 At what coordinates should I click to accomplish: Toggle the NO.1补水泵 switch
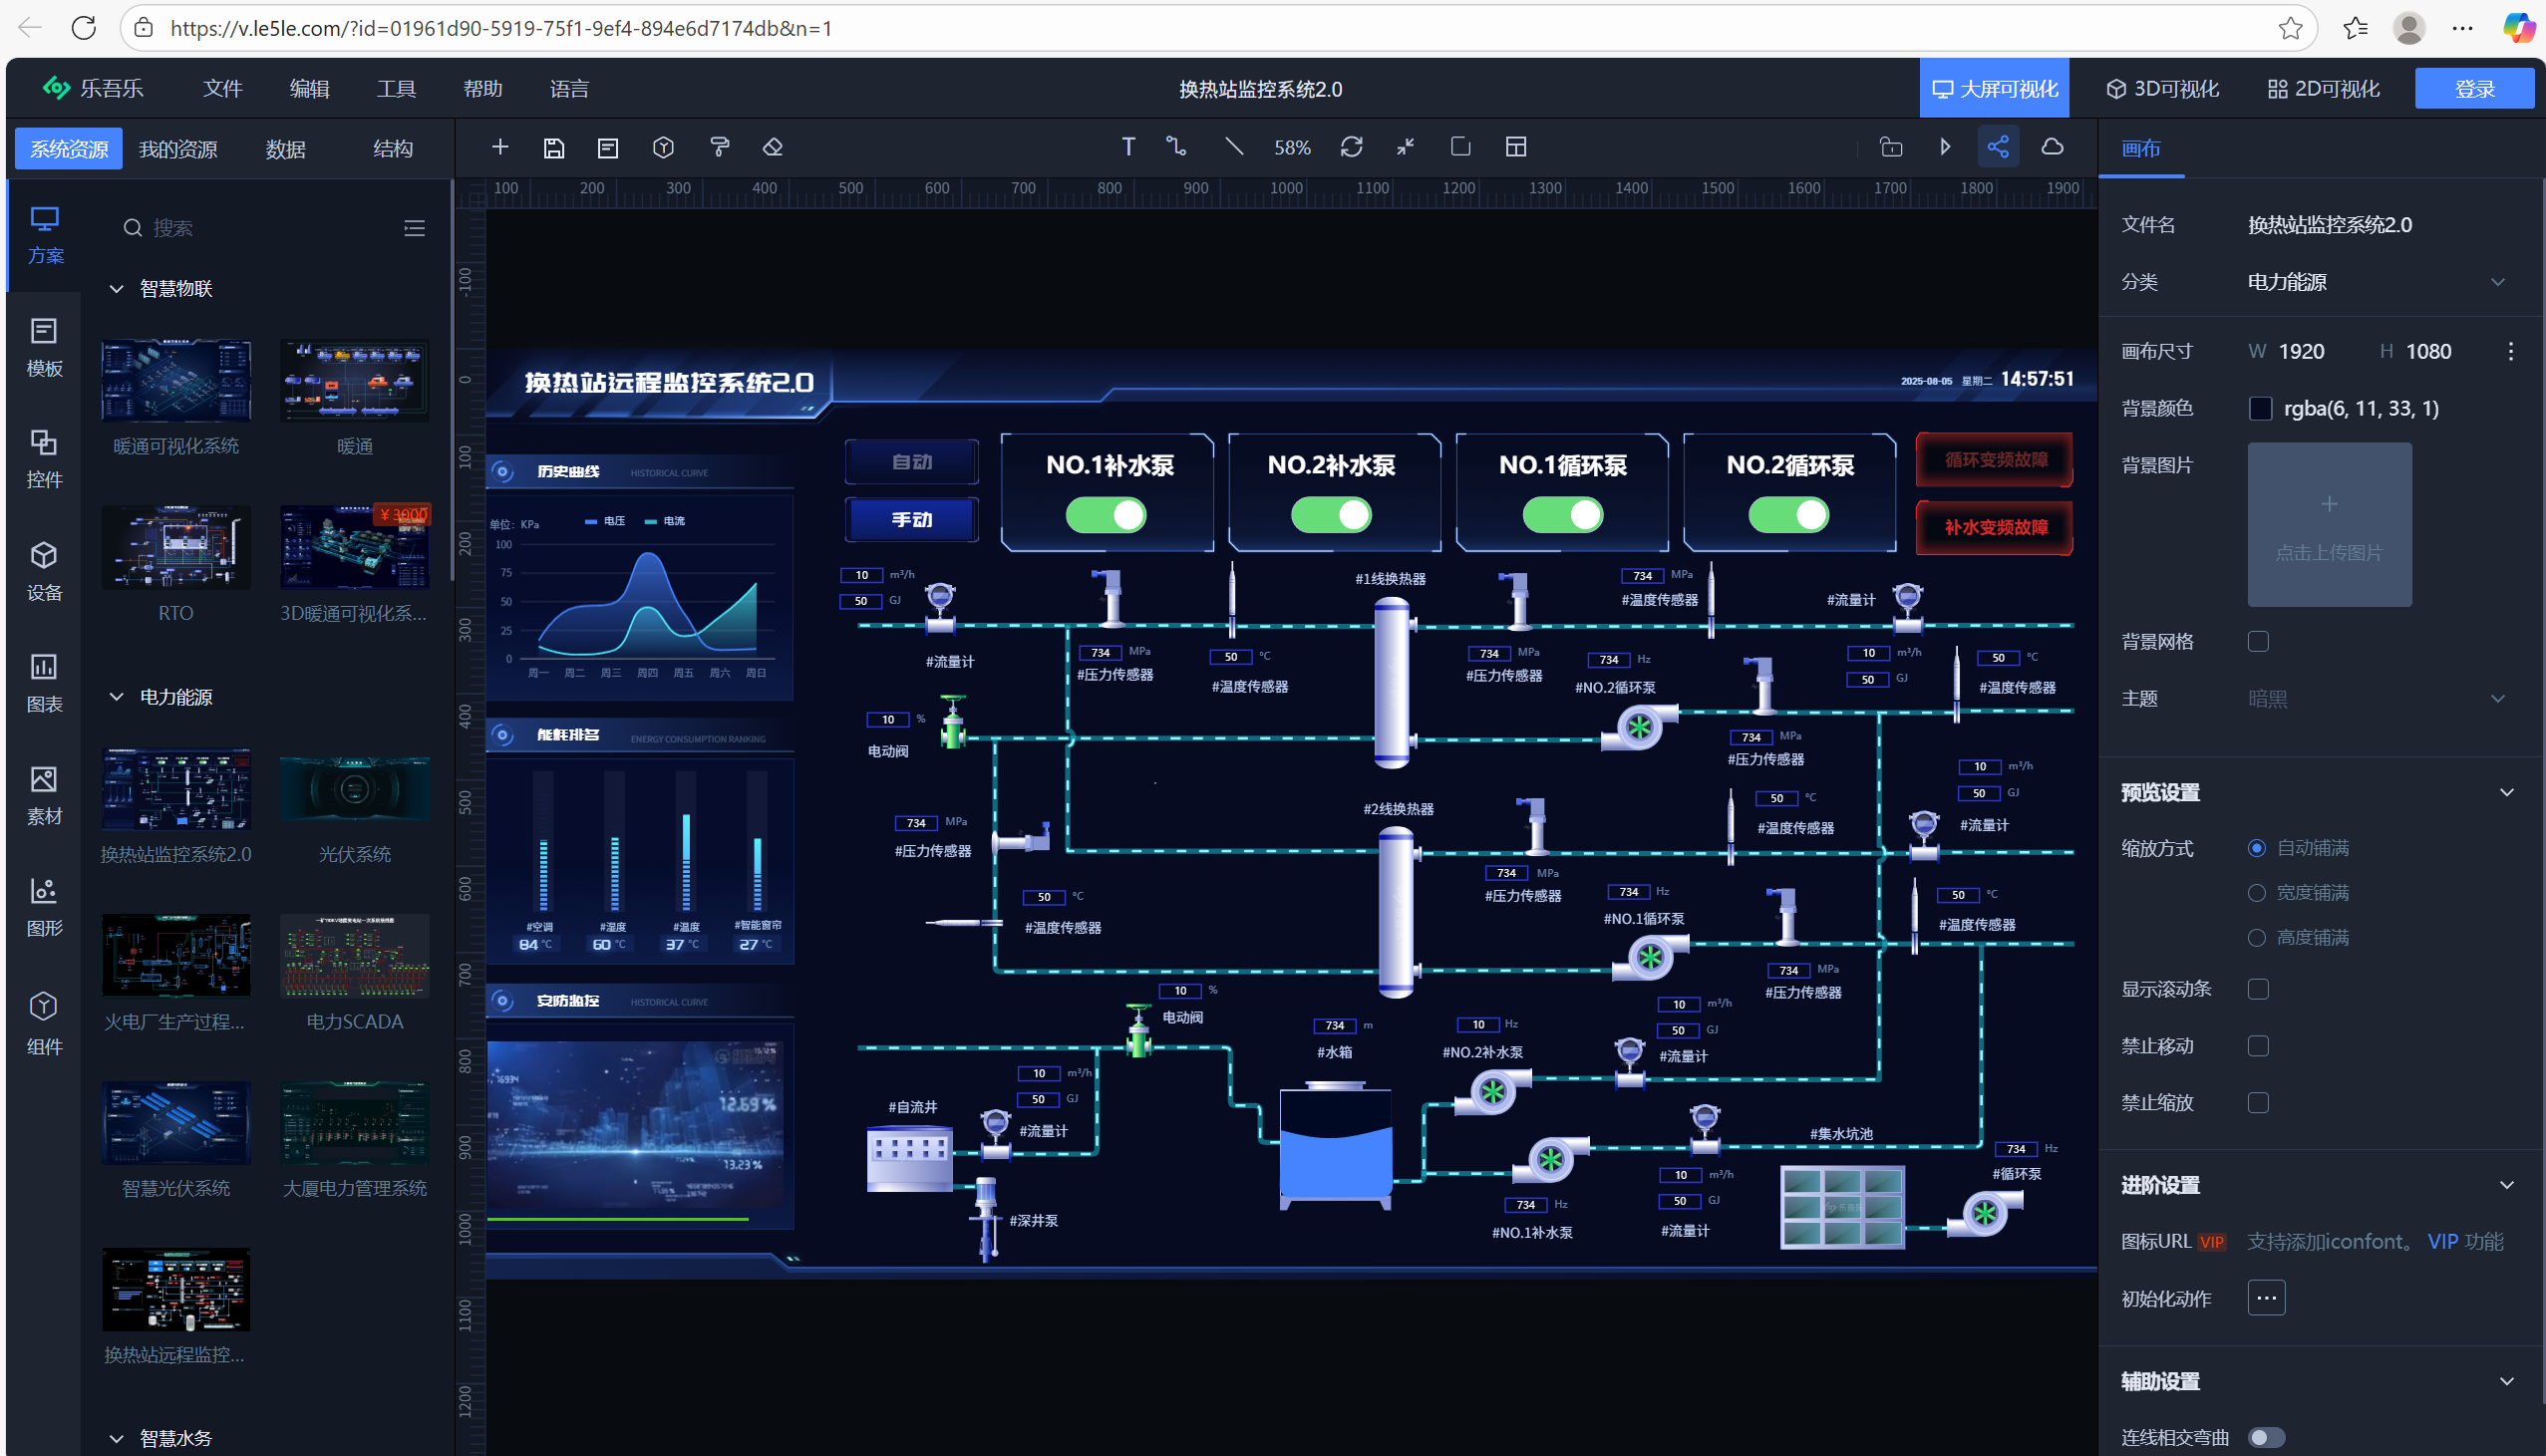[x=1106, y=515]
